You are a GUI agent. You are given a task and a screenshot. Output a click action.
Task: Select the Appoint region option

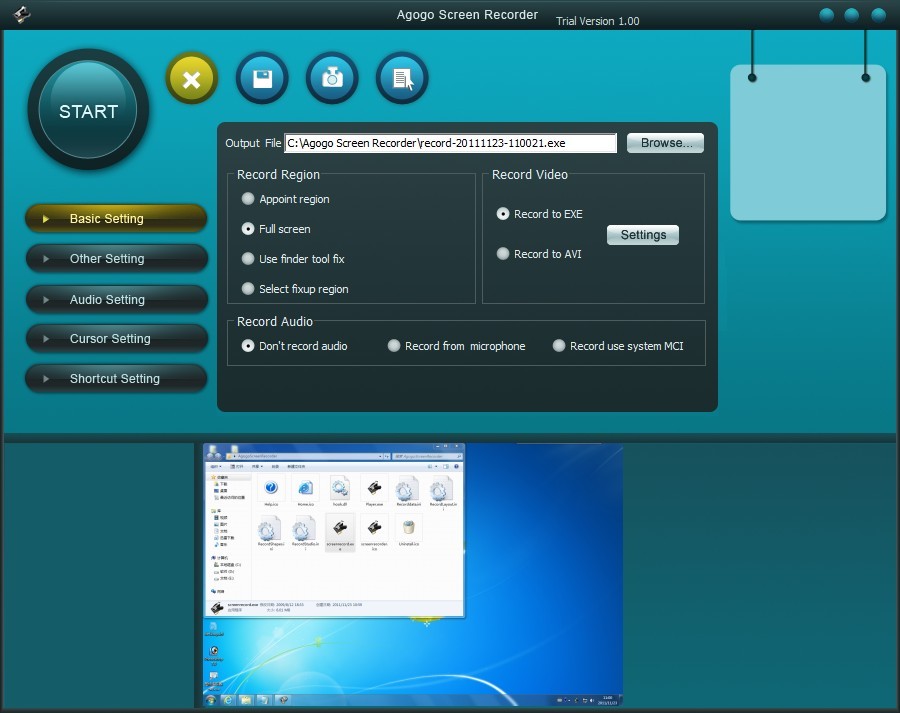pos(249,199)
